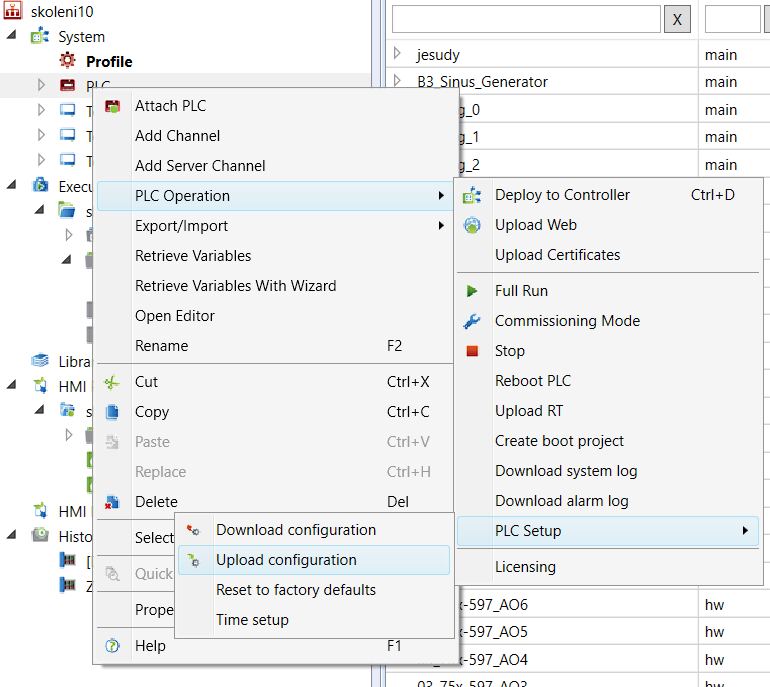Screen dimensions: 770x687
Task: Select the Profile tree item
Action: 108,61
